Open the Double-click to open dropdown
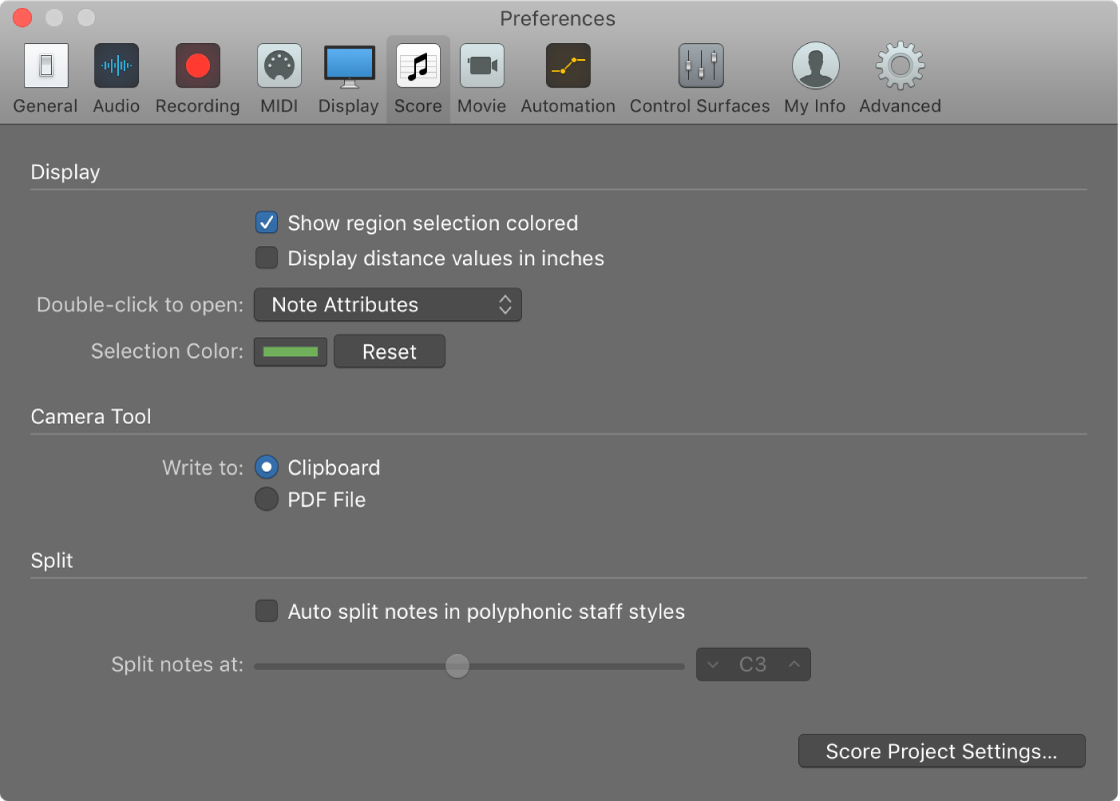 click(387, 305)
